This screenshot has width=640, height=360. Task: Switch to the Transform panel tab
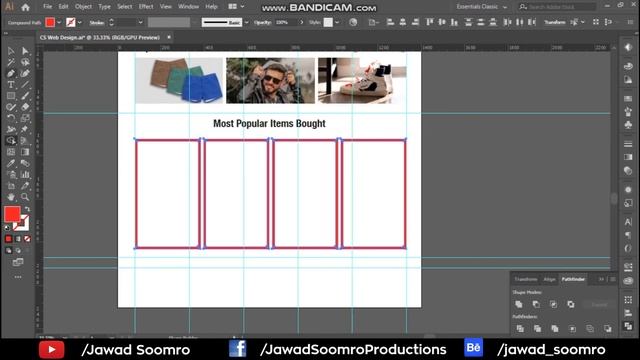525,279
